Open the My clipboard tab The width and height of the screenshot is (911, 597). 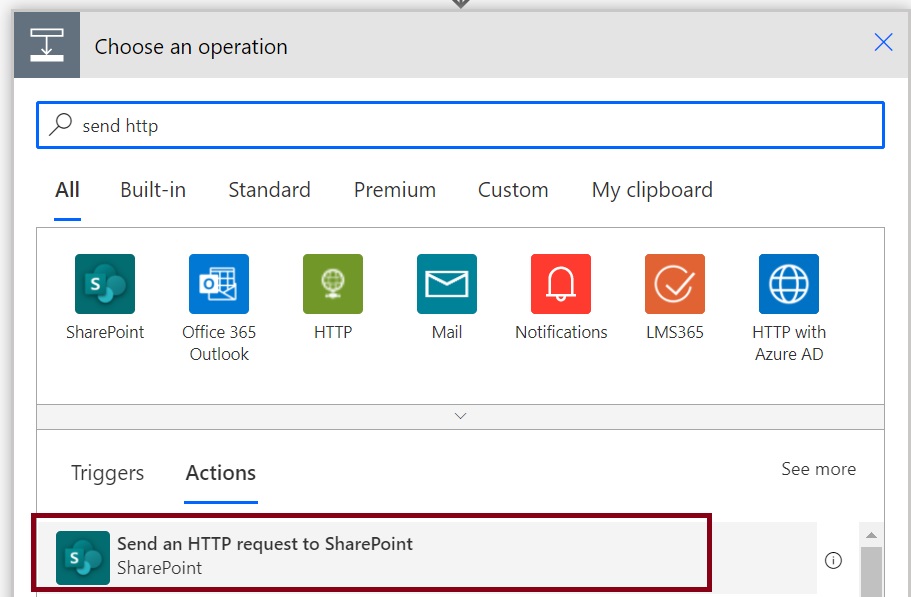pos(652,190)
